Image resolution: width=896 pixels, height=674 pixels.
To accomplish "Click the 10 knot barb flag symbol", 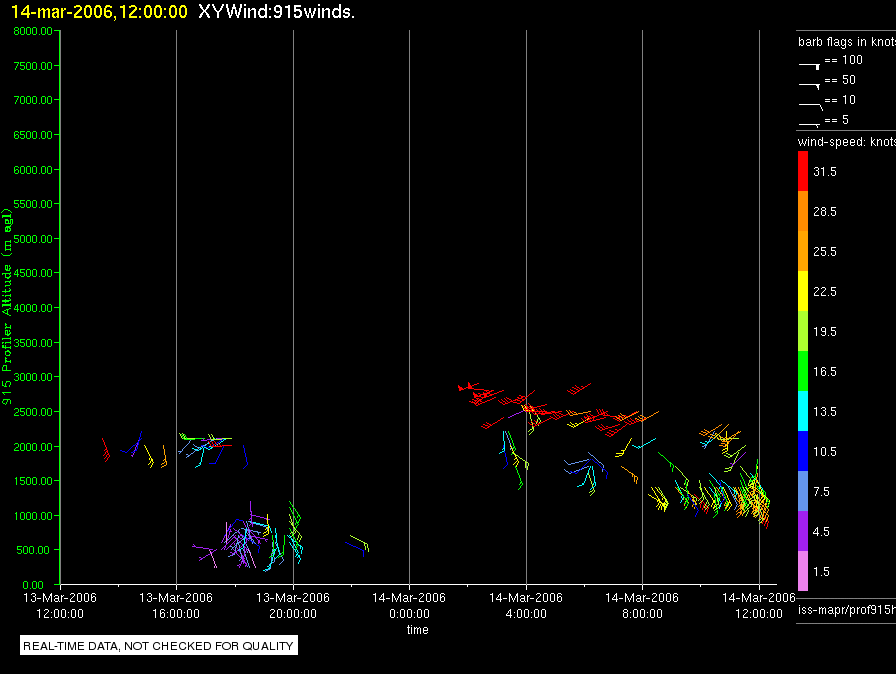I will (x=810, y=106).
